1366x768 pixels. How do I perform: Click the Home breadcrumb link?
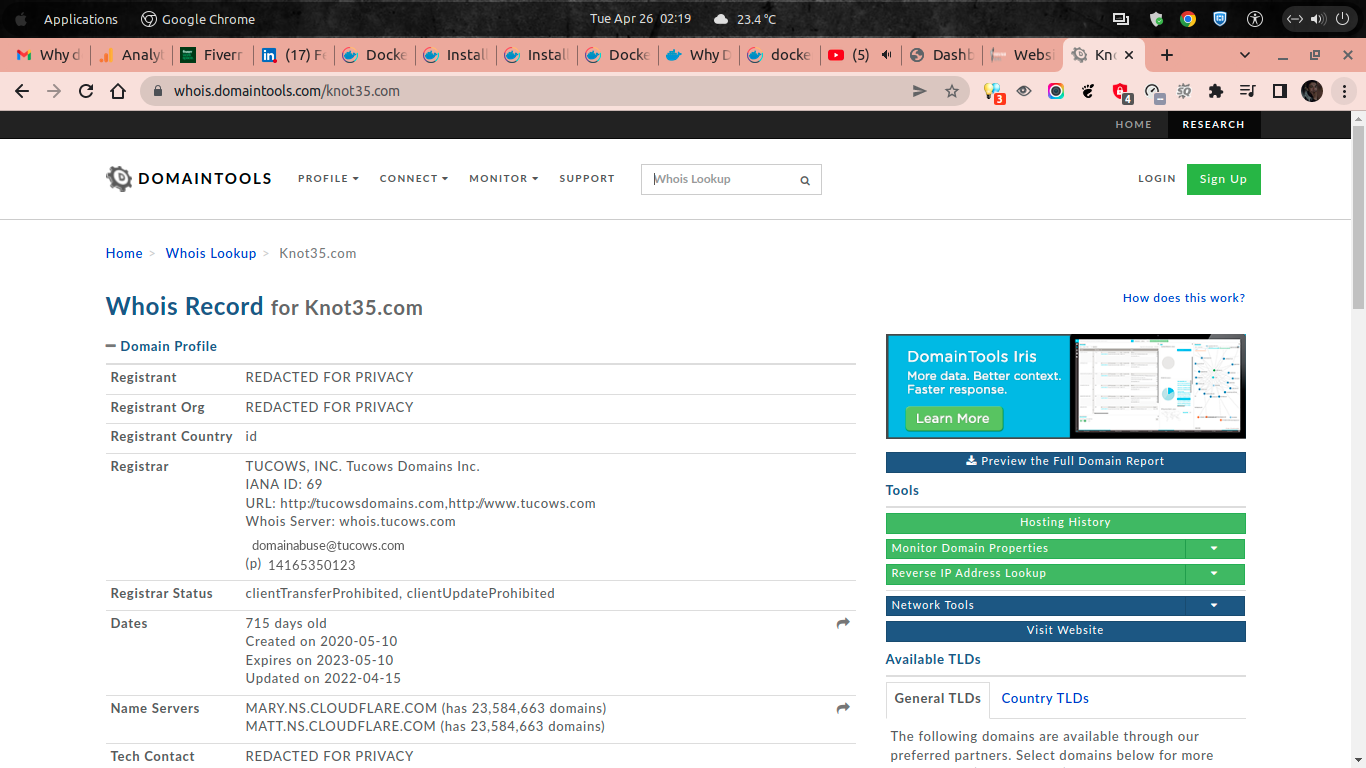pyautogui.click(x=124, y=254)
